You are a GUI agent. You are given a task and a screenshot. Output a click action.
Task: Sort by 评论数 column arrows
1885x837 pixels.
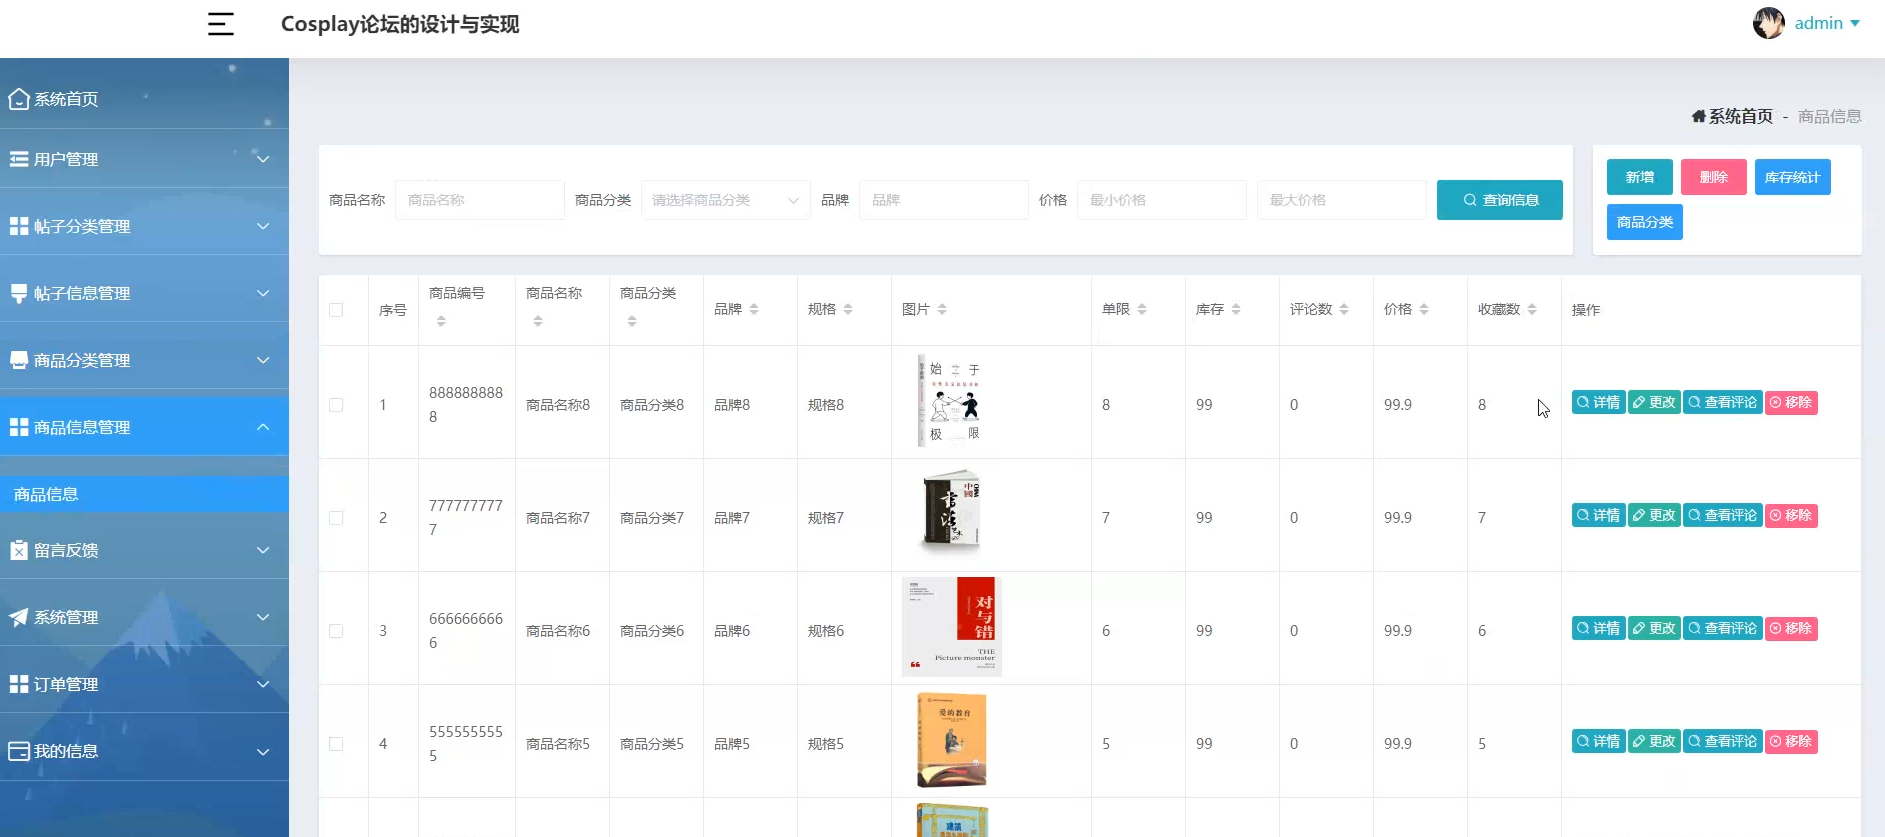[1344, 310]
